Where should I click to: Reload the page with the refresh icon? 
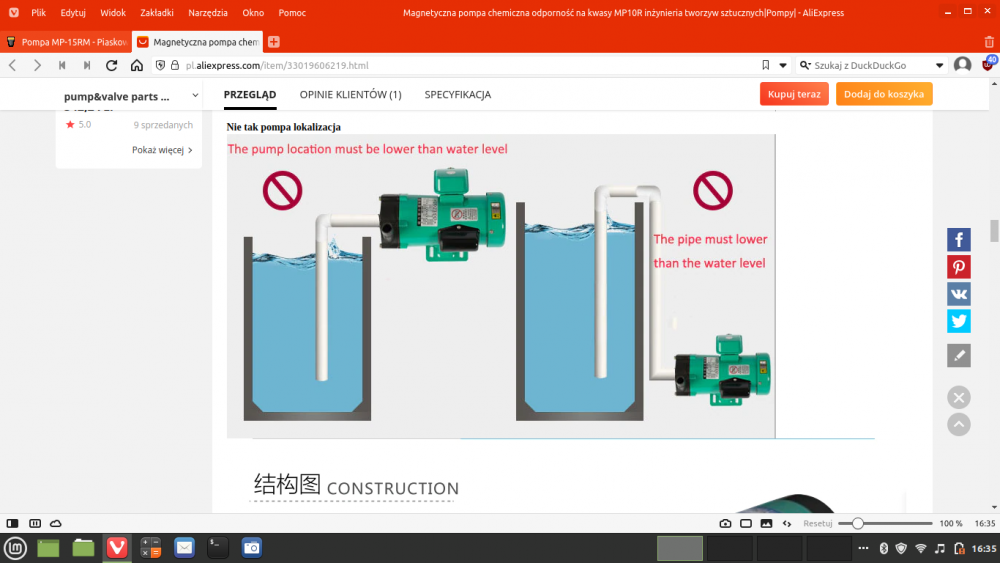111,65
